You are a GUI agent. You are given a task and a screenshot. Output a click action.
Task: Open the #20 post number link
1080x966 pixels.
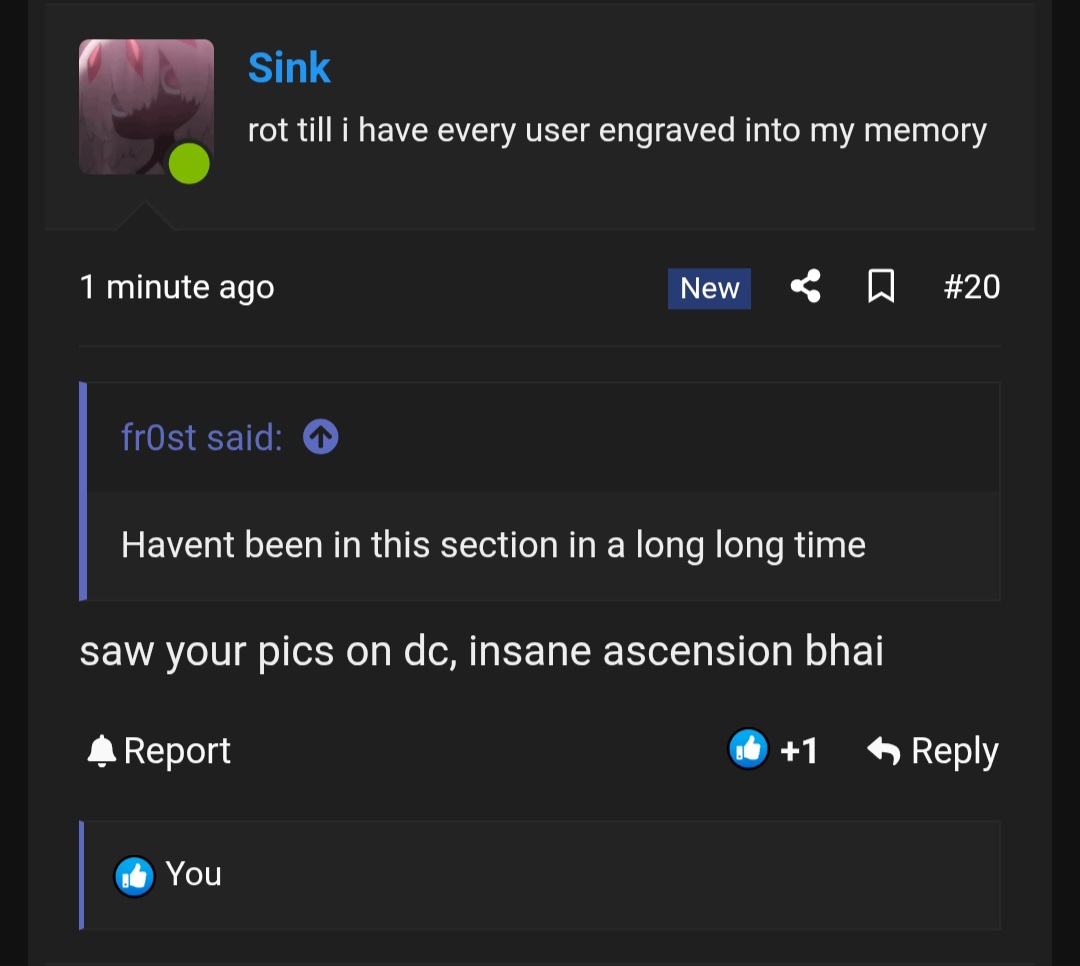[x=972, y=287]
